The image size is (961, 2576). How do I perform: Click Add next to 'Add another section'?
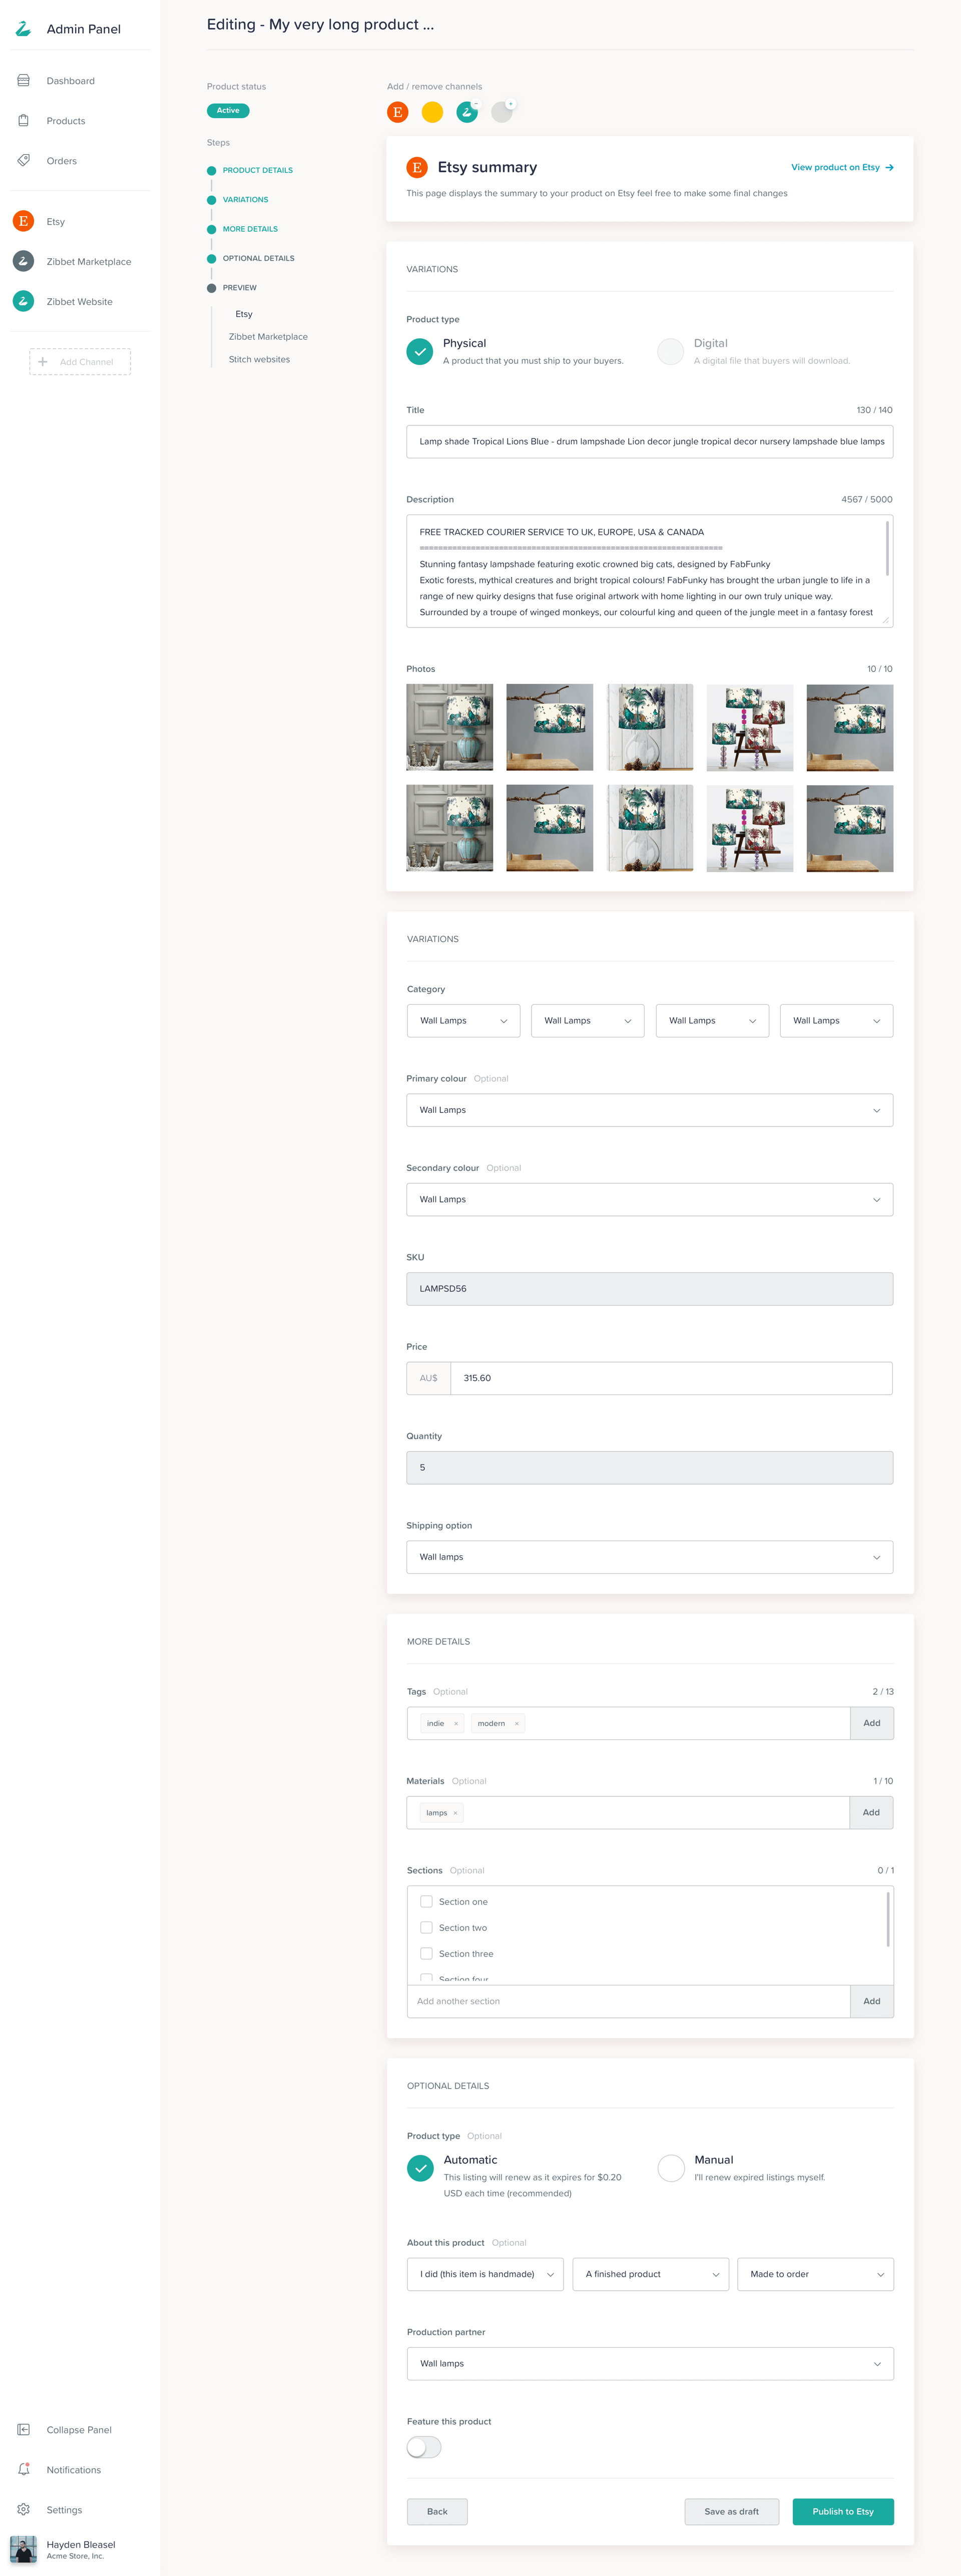point(872,2001)
